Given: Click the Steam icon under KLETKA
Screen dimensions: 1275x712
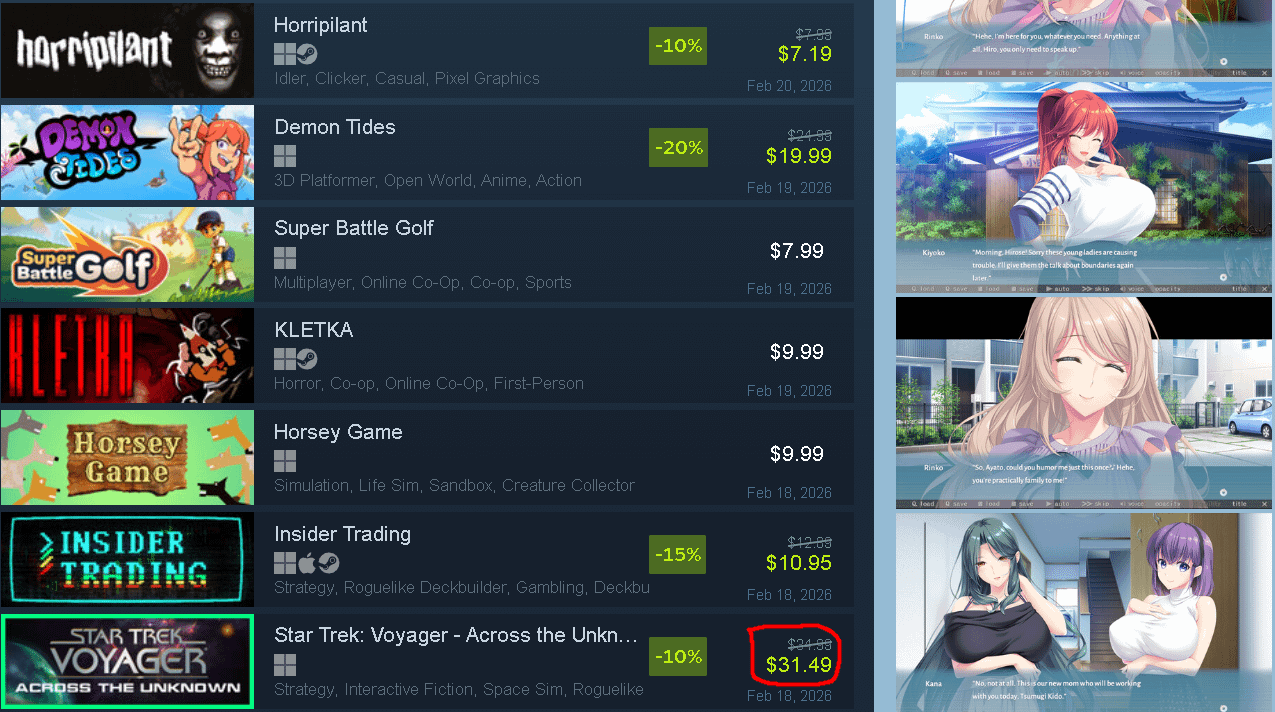Looking at the screenshot, I should point(308,359).
